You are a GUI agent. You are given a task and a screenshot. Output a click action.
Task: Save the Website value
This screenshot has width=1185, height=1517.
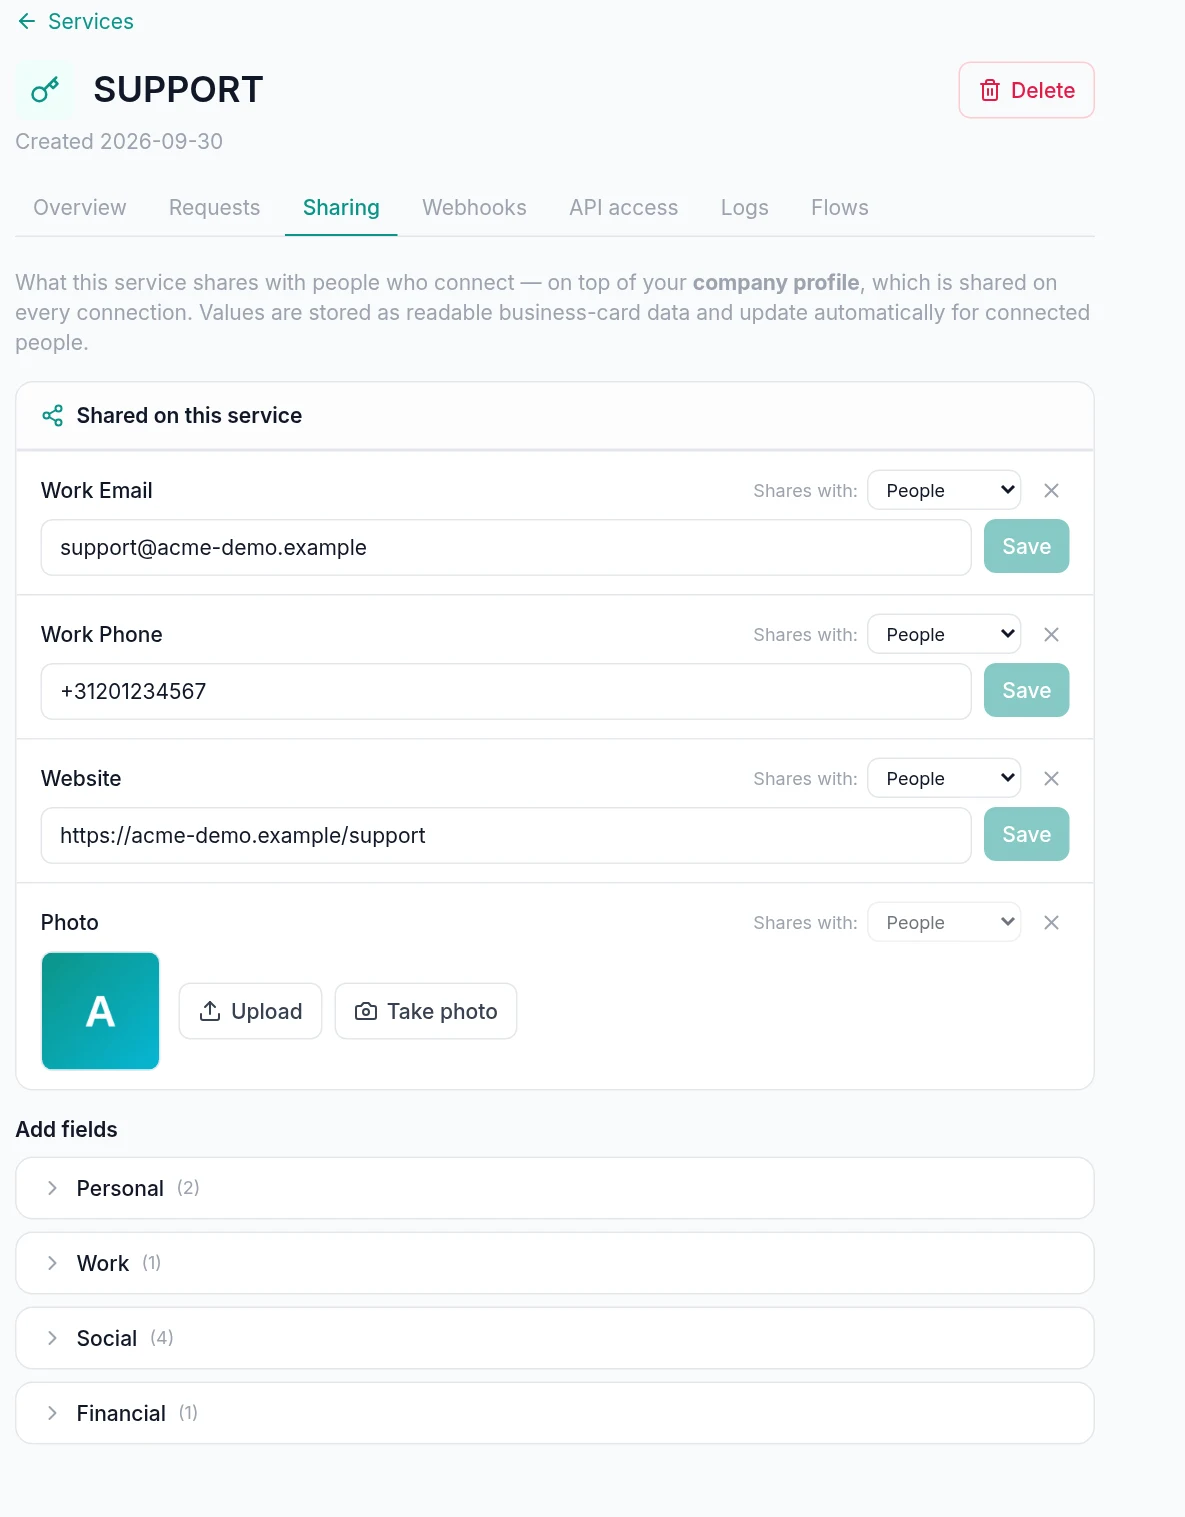(1026, 834)
